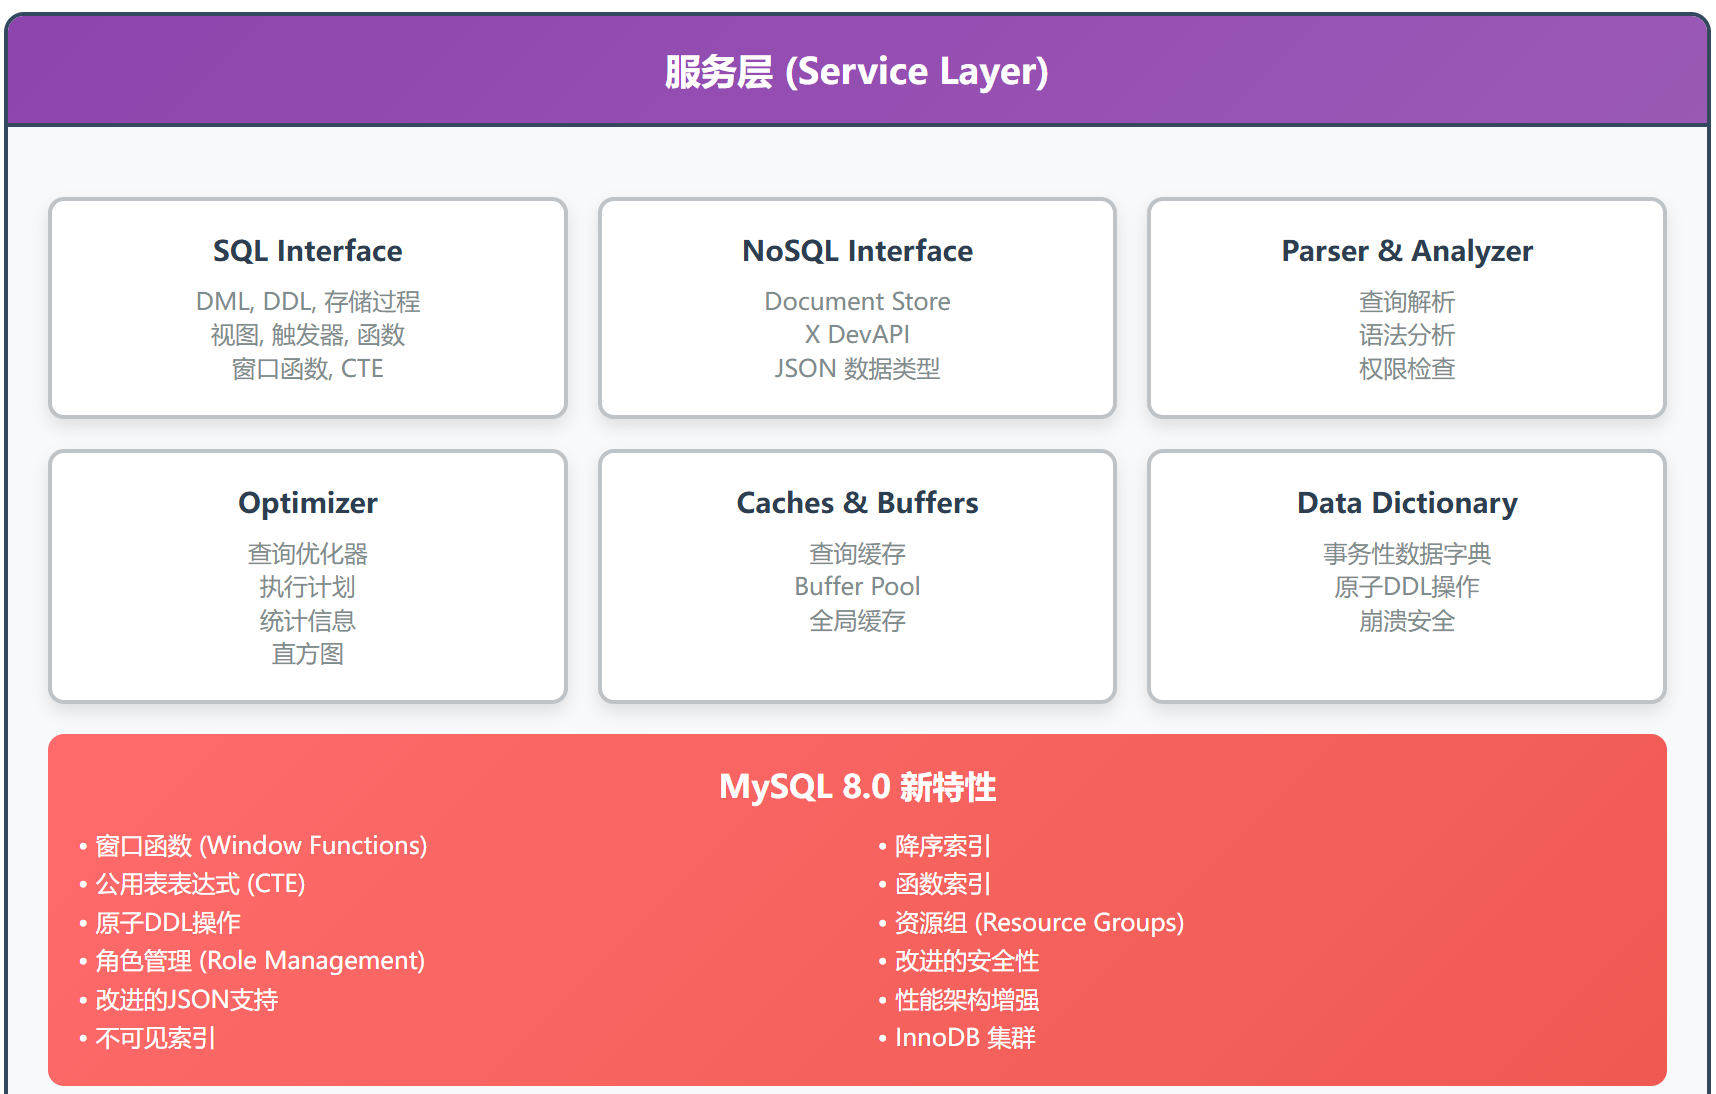The image size is (1716, 1094).
Task: Click the '查询优化器' line
Action: click(x=308, y=554)
